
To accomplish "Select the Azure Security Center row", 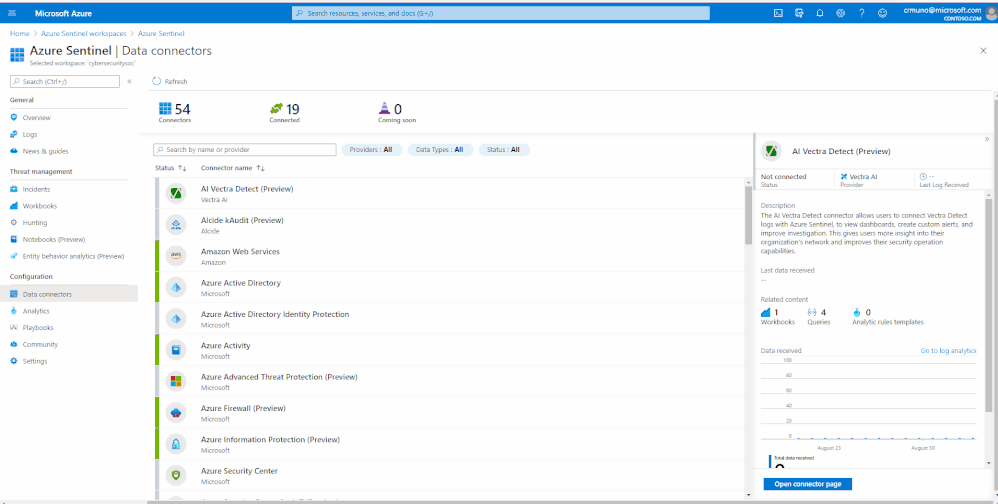I will tap(449, 475).
